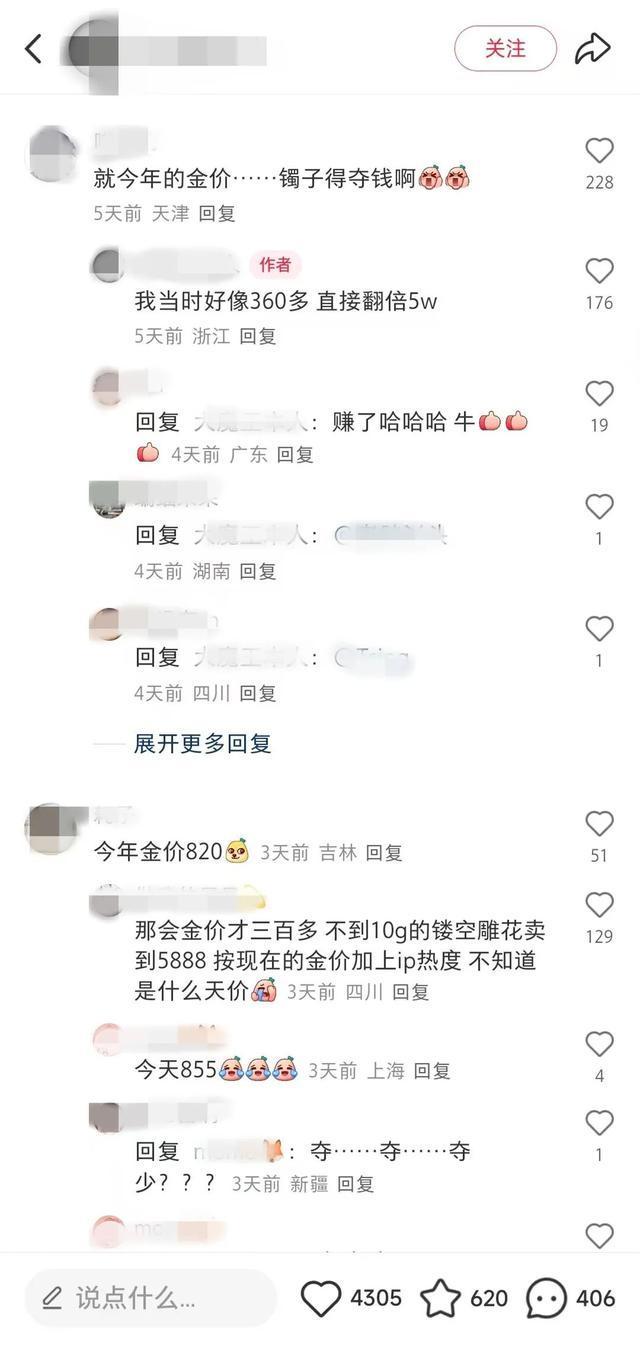Like the comment with 228 likes

(599, 151)
